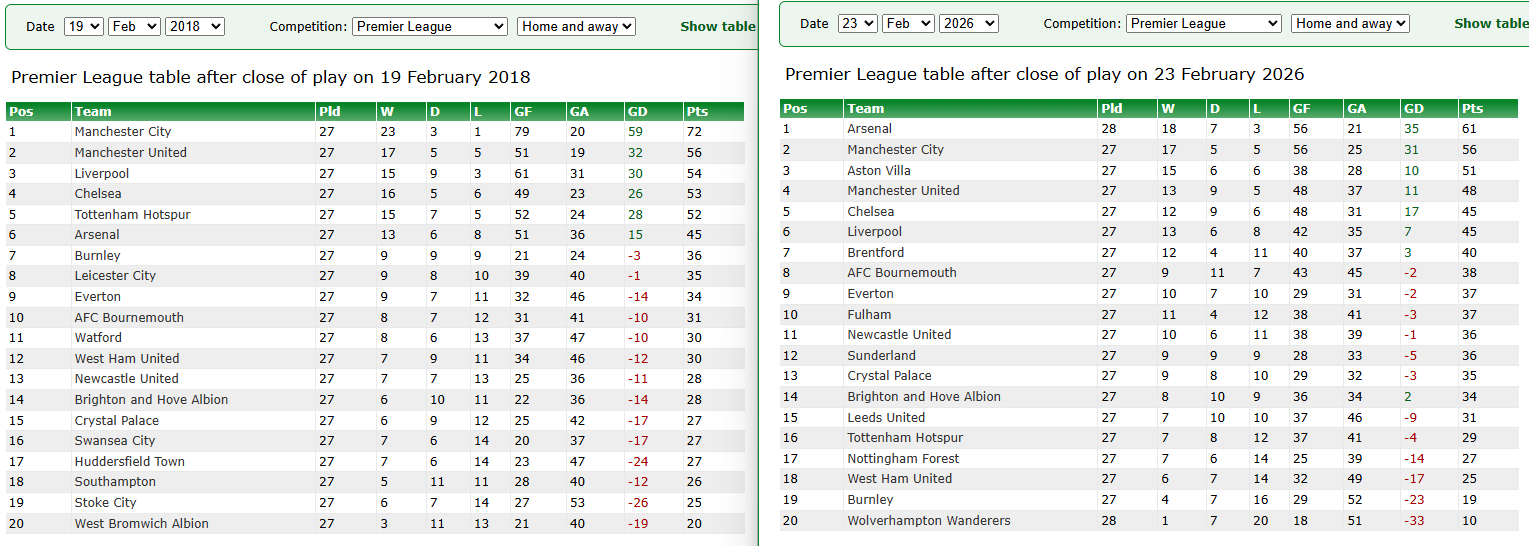The width and height of the screenshot is (1529, 546).
Task: Click Pos column header in 2026 table
Action: 795,108
